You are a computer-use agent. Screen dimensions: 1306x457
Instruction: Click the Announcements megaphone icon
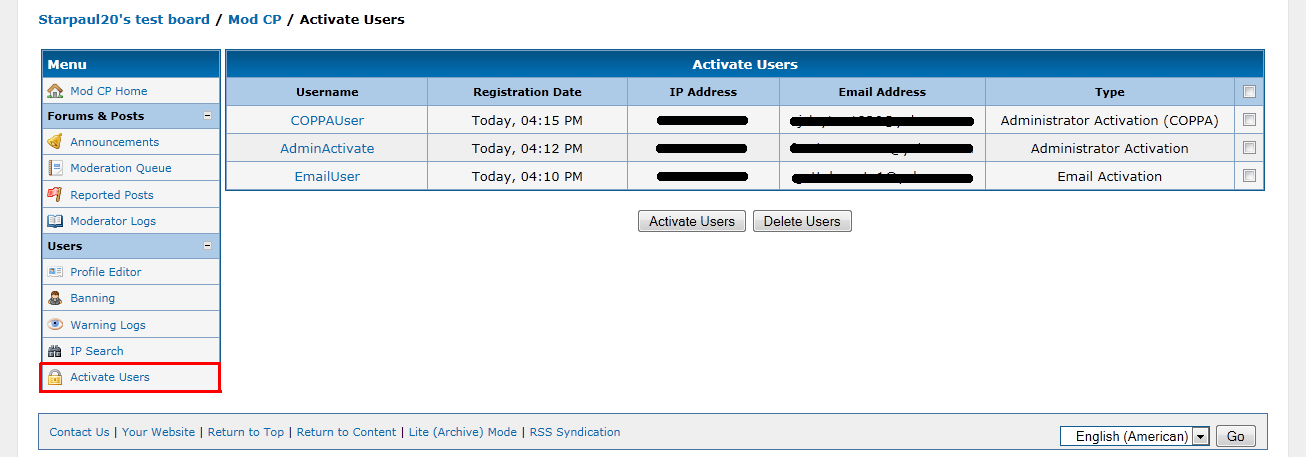(55, 142)
